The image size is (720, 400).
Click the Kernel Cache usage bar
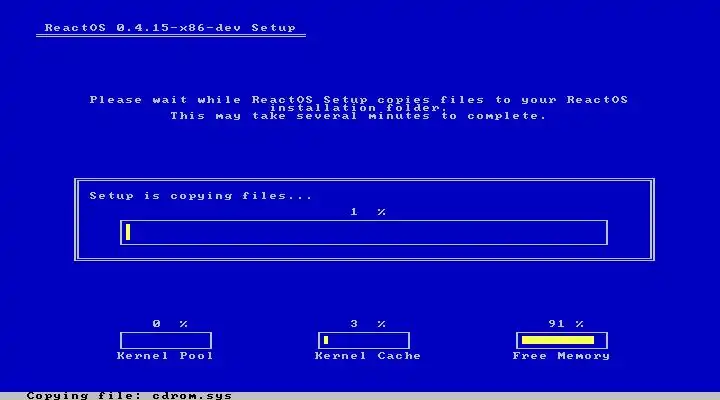tap(364, 341)
